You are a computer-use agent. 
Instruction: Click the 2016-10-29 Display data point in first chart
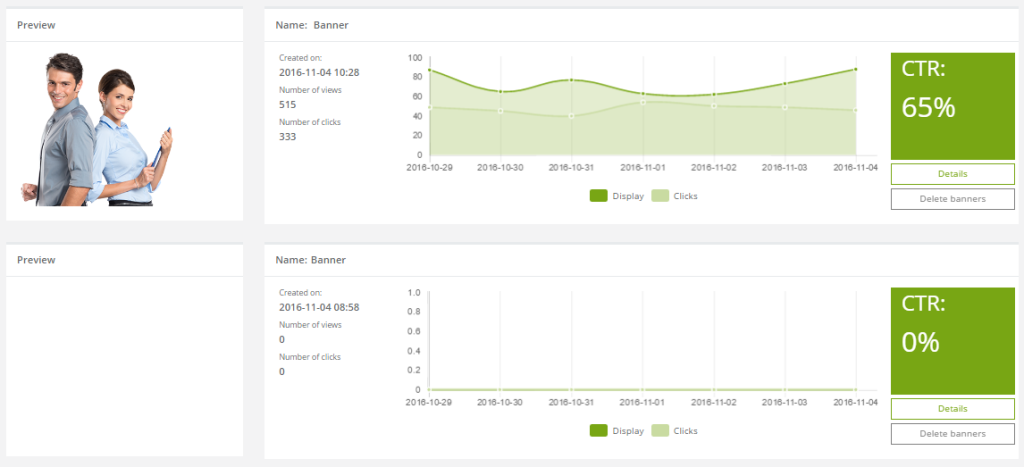click(x=430, y=70)
